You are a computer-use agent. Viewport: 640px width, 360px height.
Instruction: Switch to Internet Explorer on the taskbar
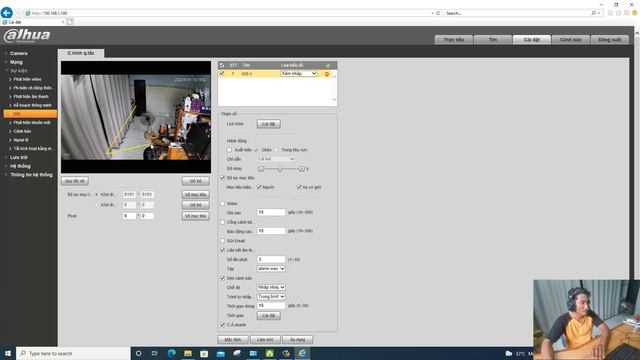pos(302,353)
